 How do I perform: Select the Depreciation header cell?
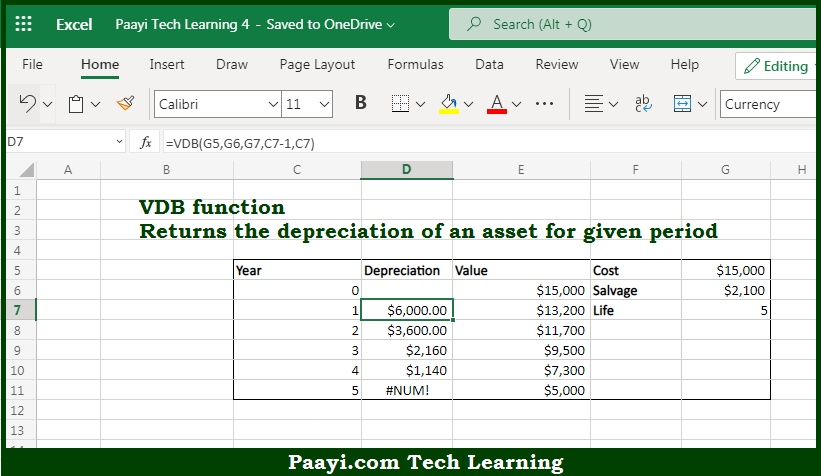coord(407,270)
